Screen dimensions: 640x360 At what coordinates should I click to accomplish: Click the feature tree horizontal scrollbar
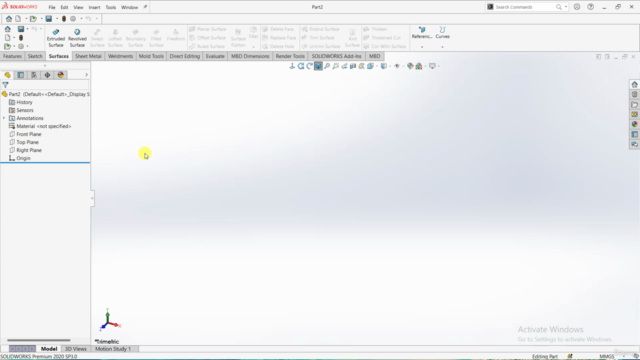pyautogui.click(x=39, y=340)
